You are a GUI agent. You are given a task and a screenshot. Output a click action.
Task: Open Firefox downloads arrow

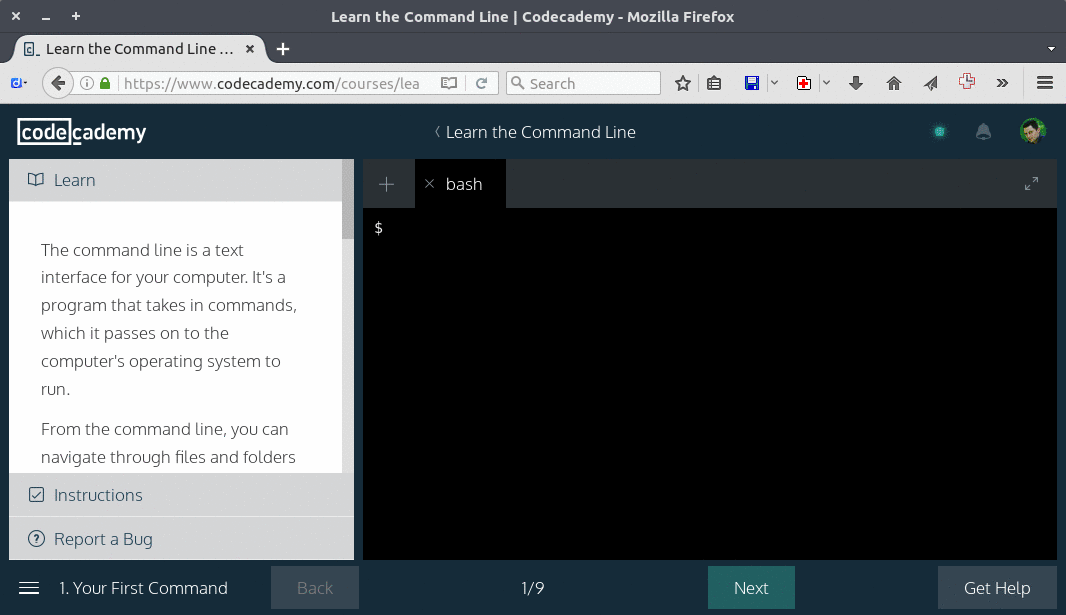pyautogui.click(x=856, y=84)
